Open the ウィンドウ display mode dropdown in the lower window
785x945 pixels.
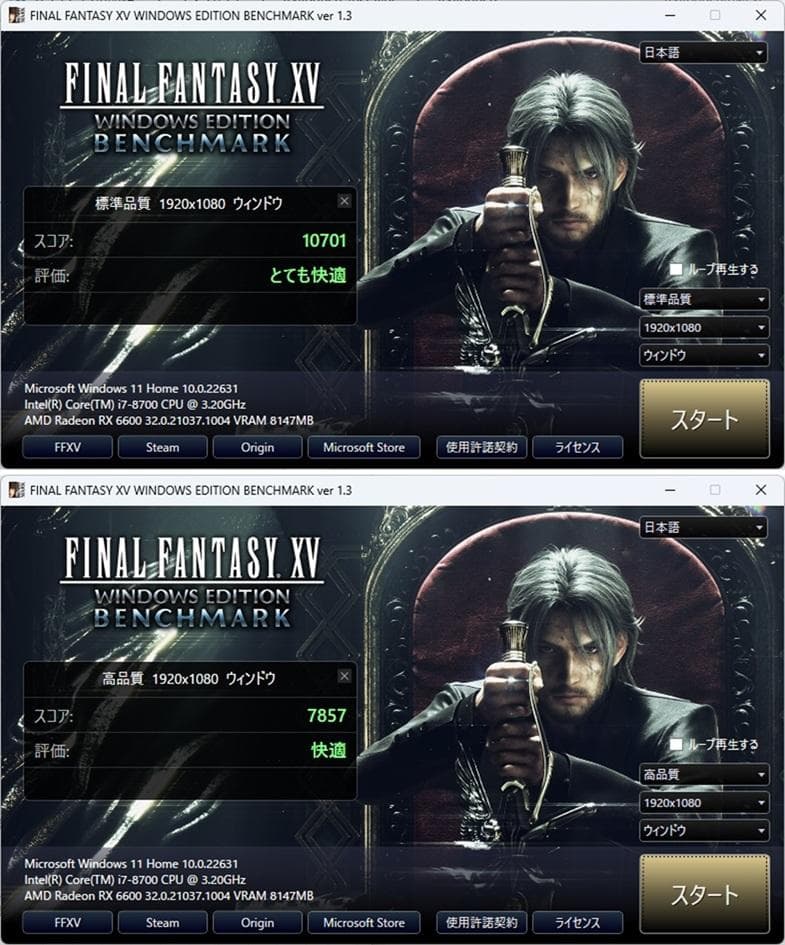[704, 830]
